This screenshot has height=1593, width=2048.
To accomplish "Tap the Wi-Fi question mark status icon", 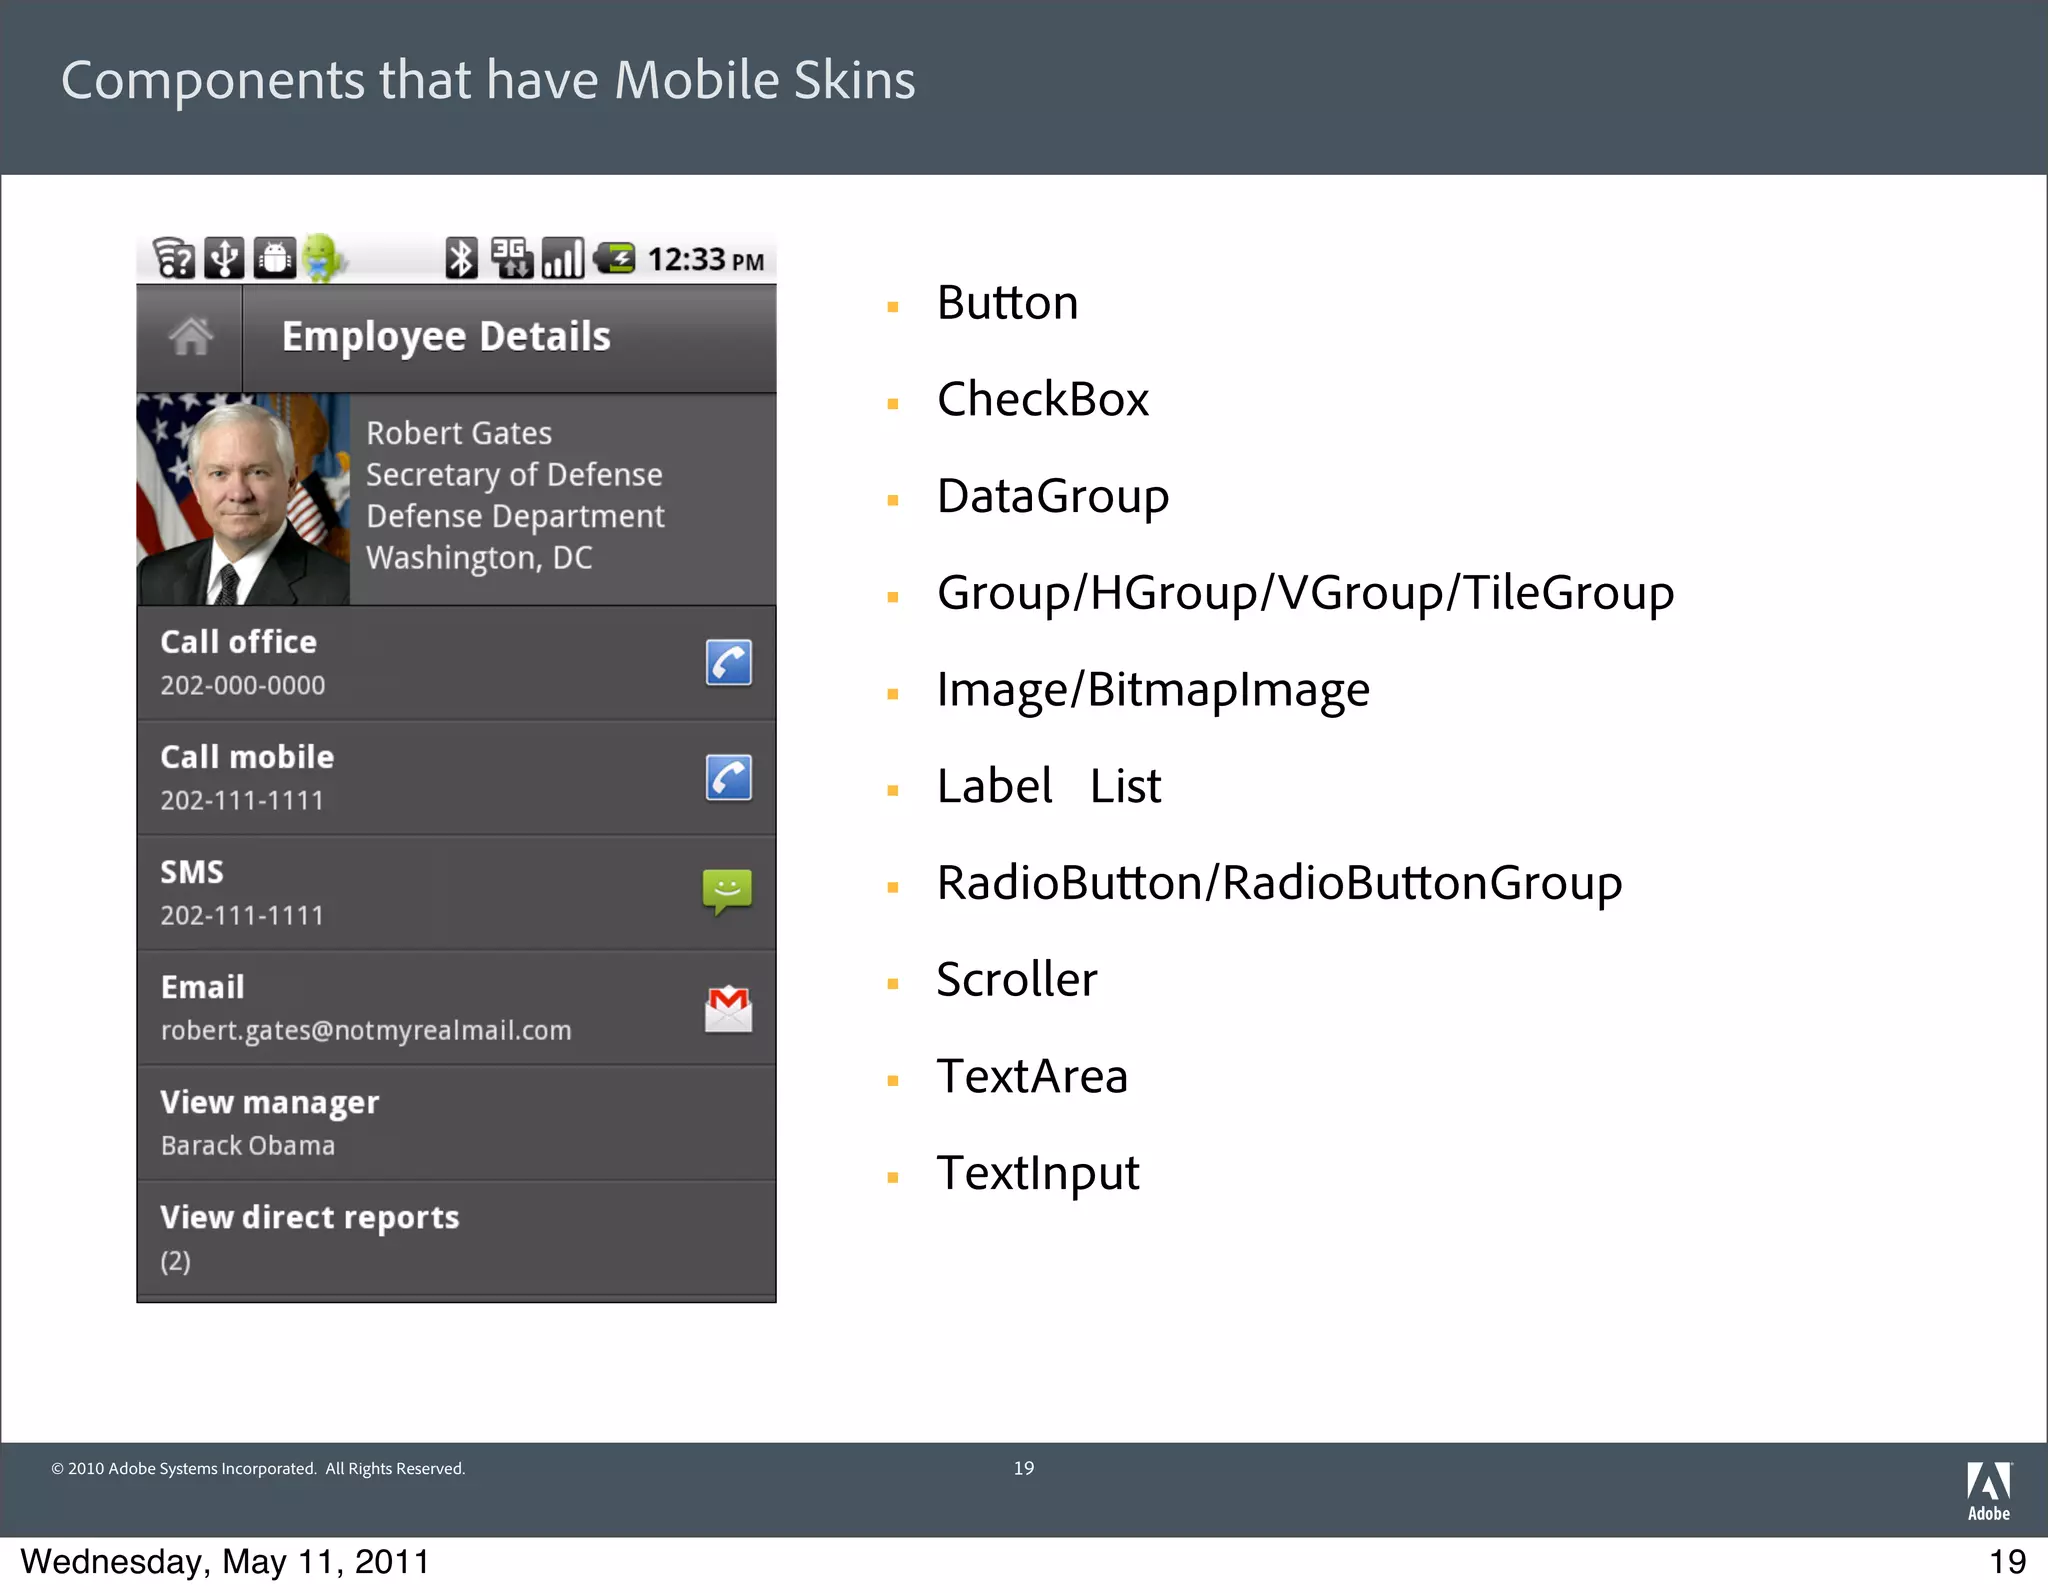I will (x=174, y=258).
